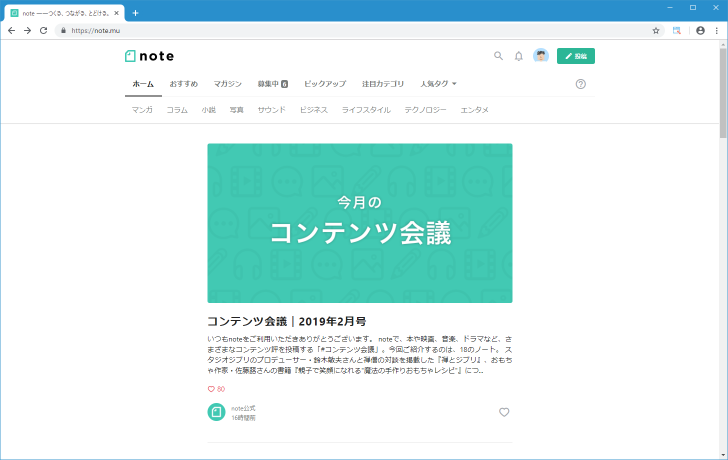Click the article excerpt text
728x460 pixels.
coord(360,355)
